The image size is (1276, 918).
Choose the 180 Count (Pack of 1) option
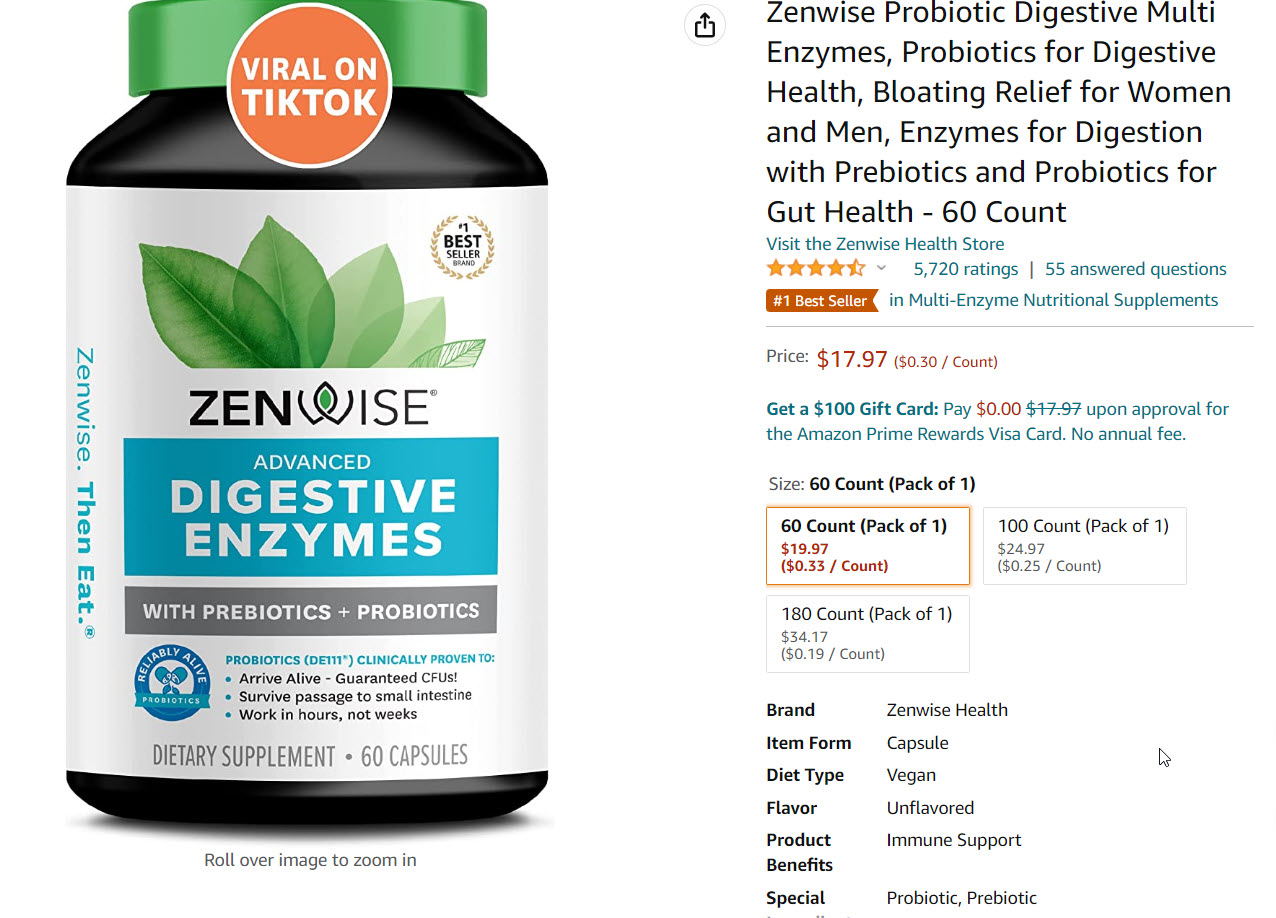coord(868,633)
